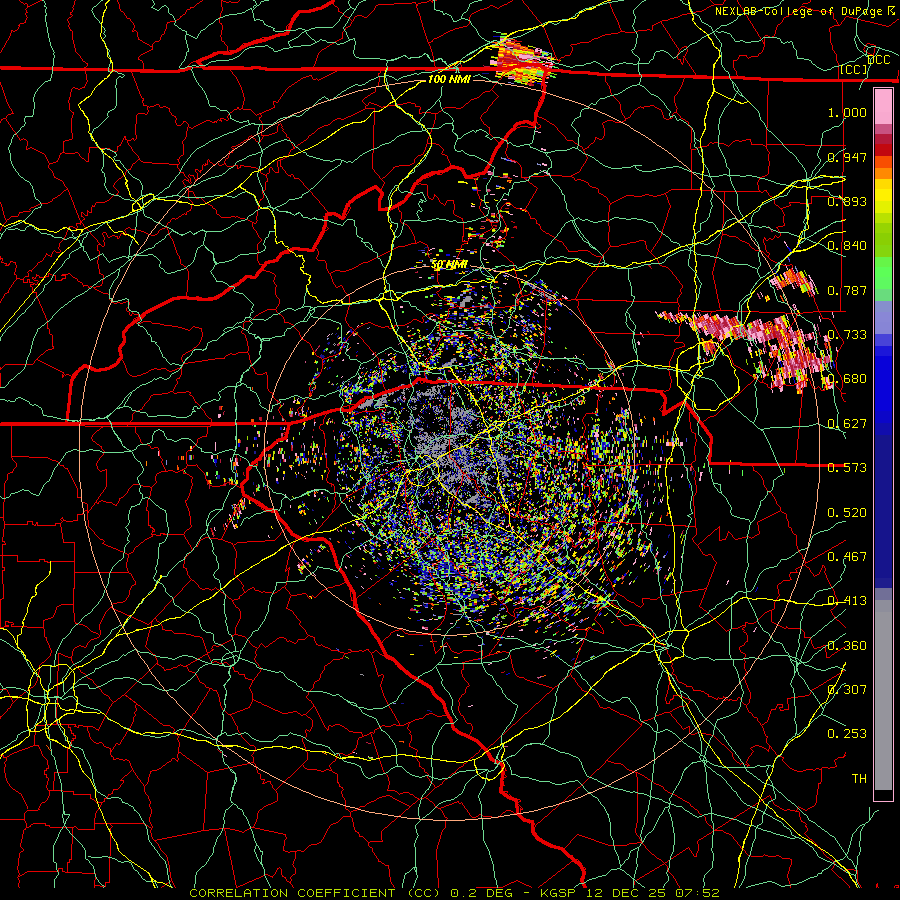Screen dimensions: 900x900
Task: Select the 0.893 legend value
Action: (x=847, y=201)
